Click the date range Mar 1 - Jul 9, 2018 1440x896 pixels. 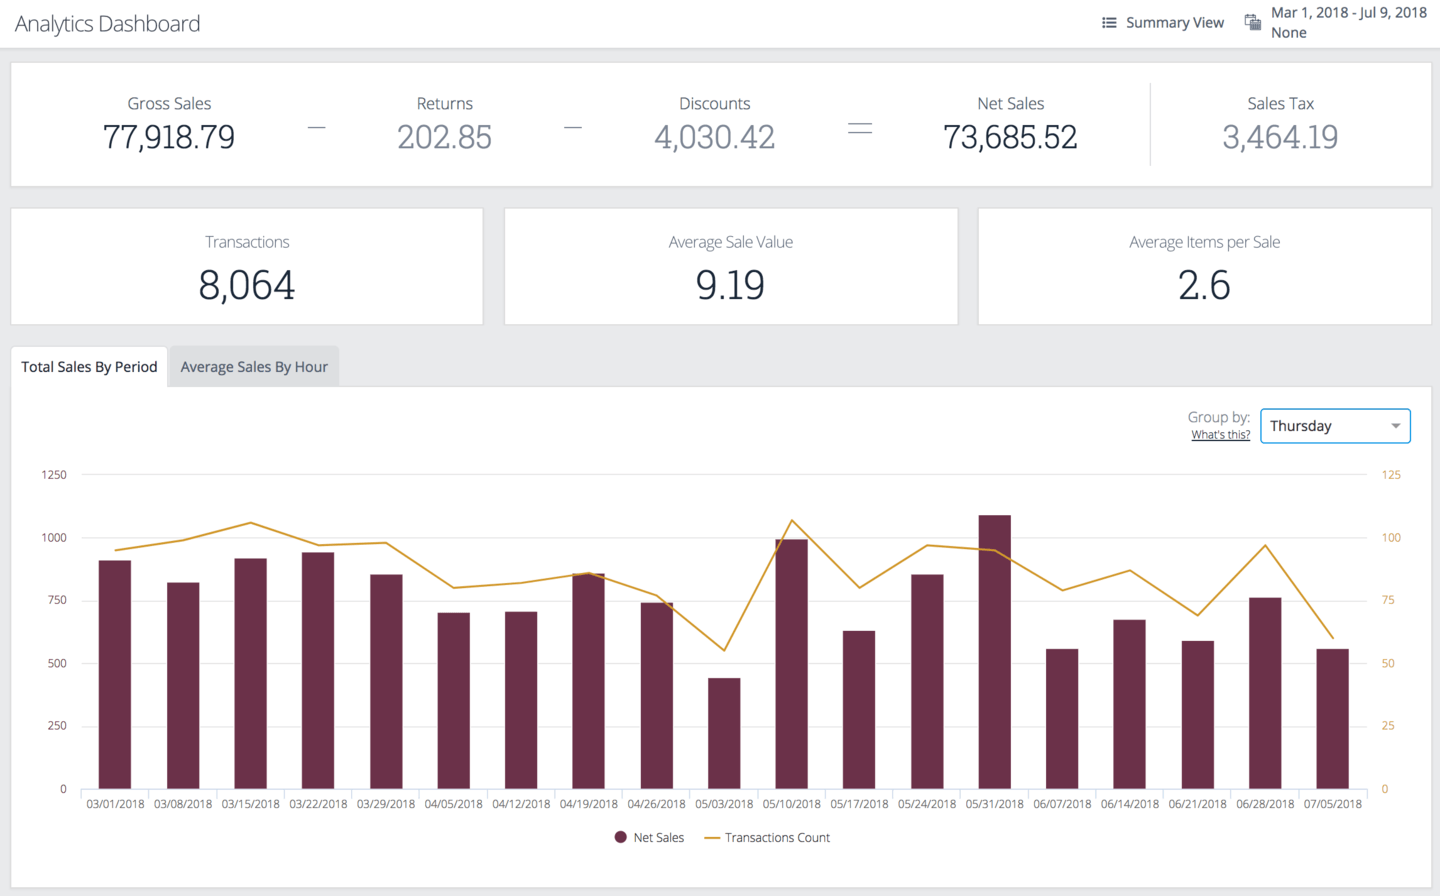[x=1349, y=12]
